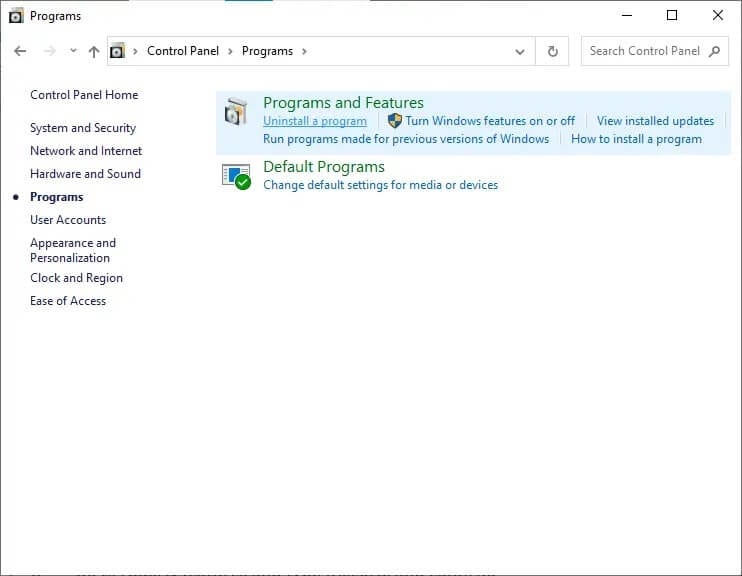
Task: Go up one level with Up arrow
Action: (x=94, y=51)
